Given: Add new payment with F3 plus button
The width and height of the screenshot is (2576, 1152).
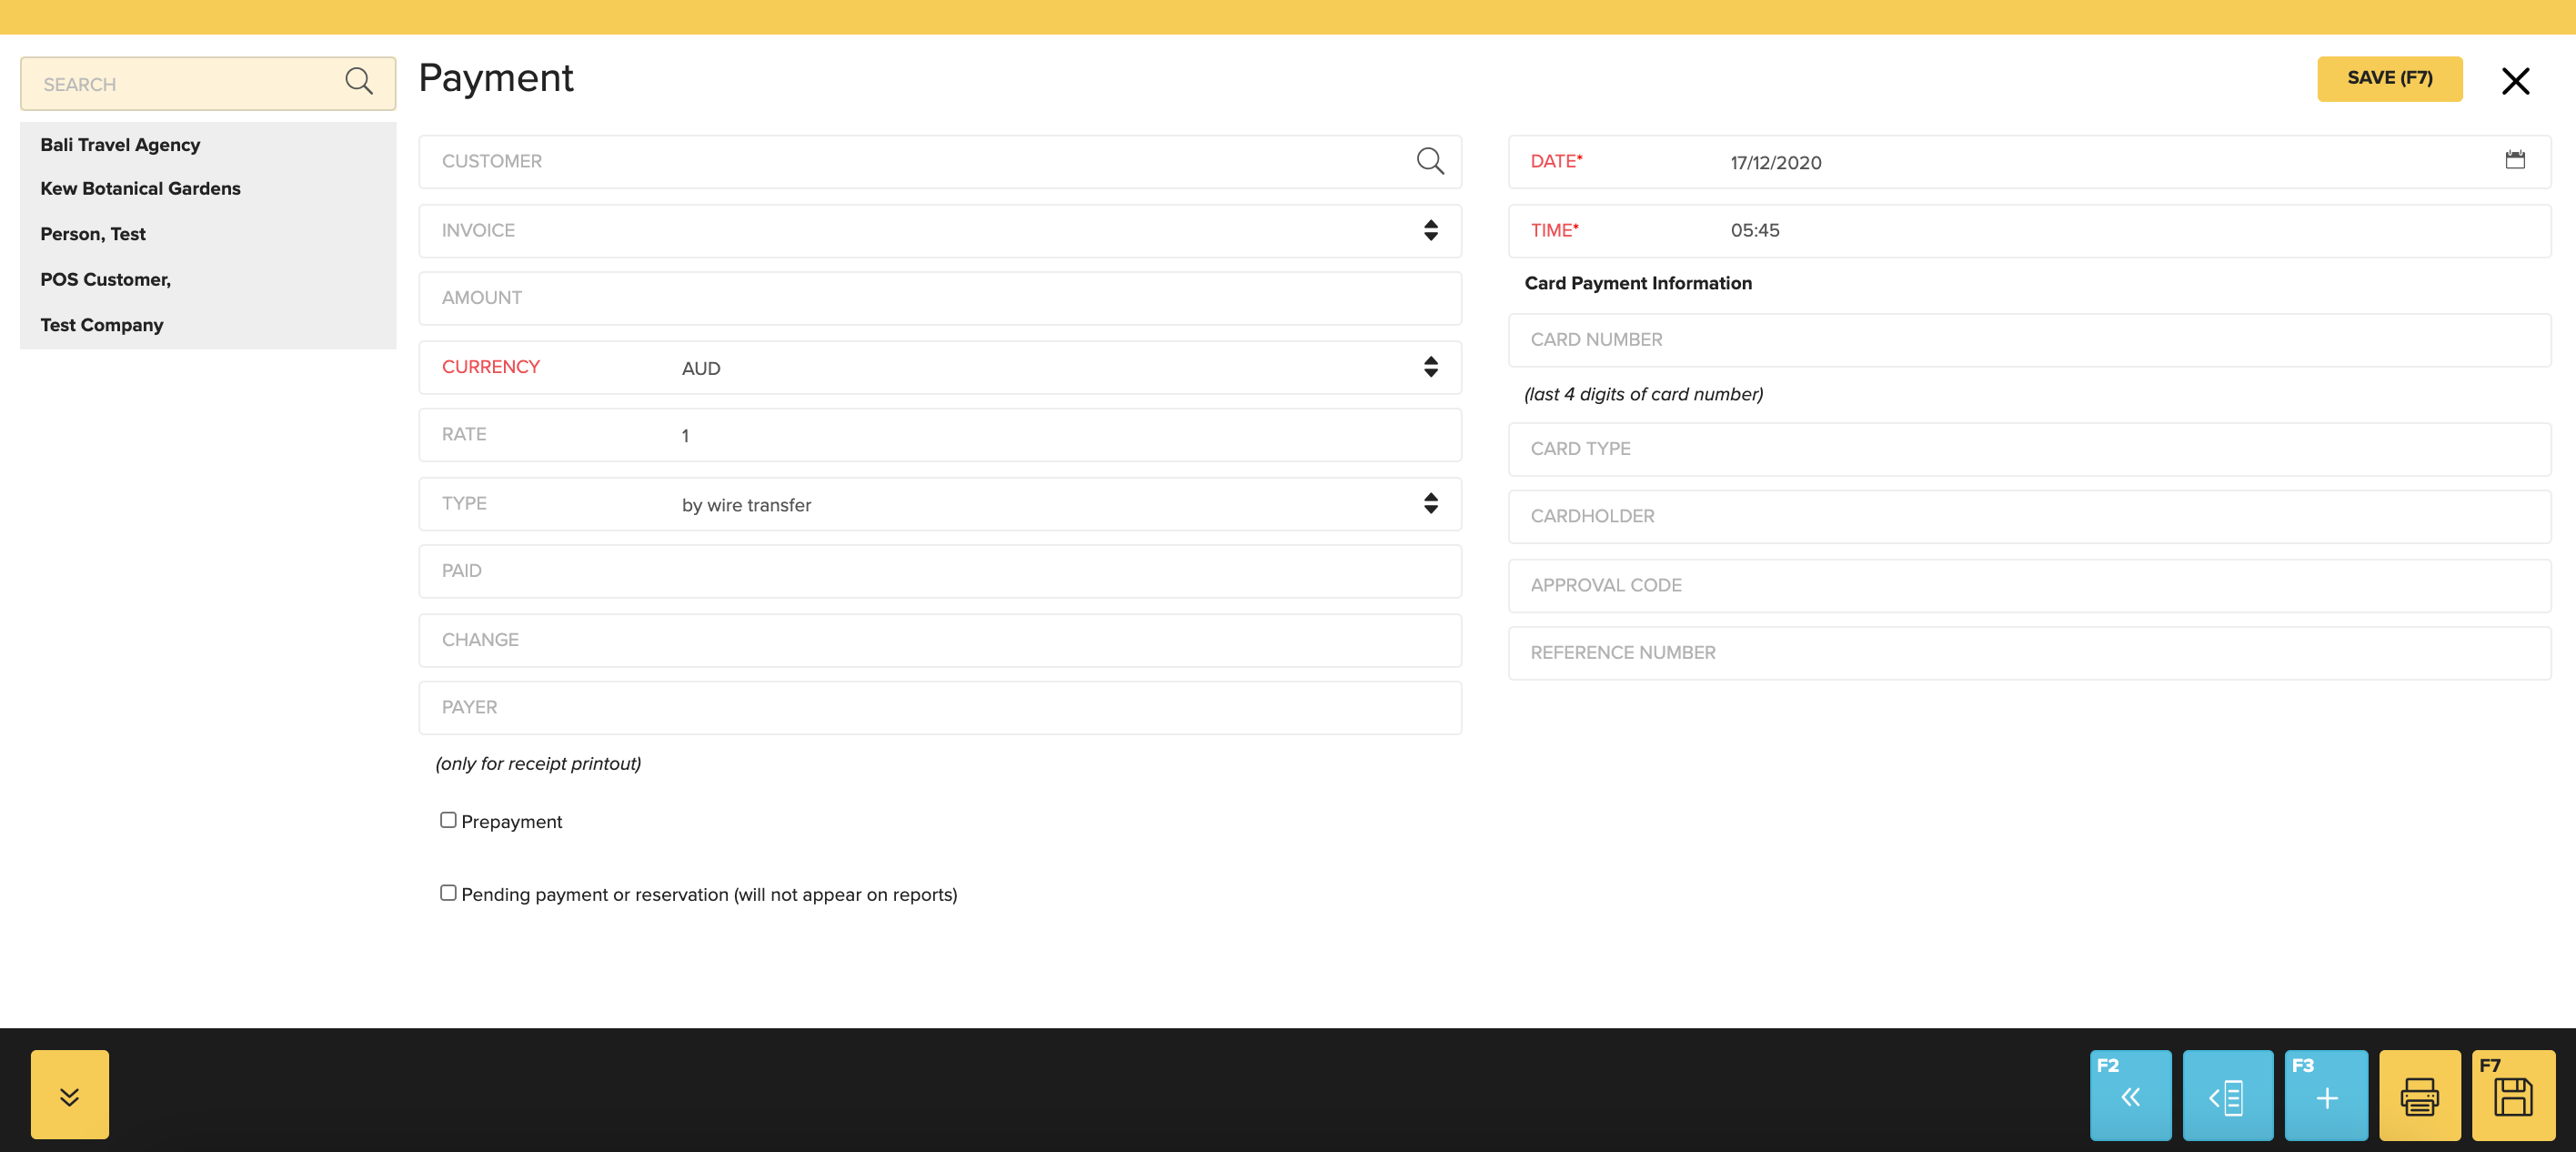Looking at the screenshot, I should [x=2326, y=1095].
